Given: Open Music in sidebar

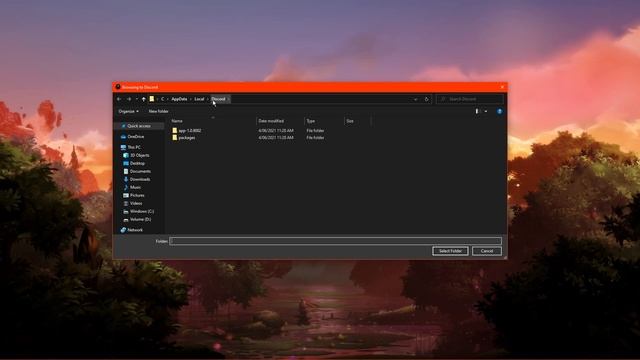Looking at the screenshot, I should [x=136, y=187].
